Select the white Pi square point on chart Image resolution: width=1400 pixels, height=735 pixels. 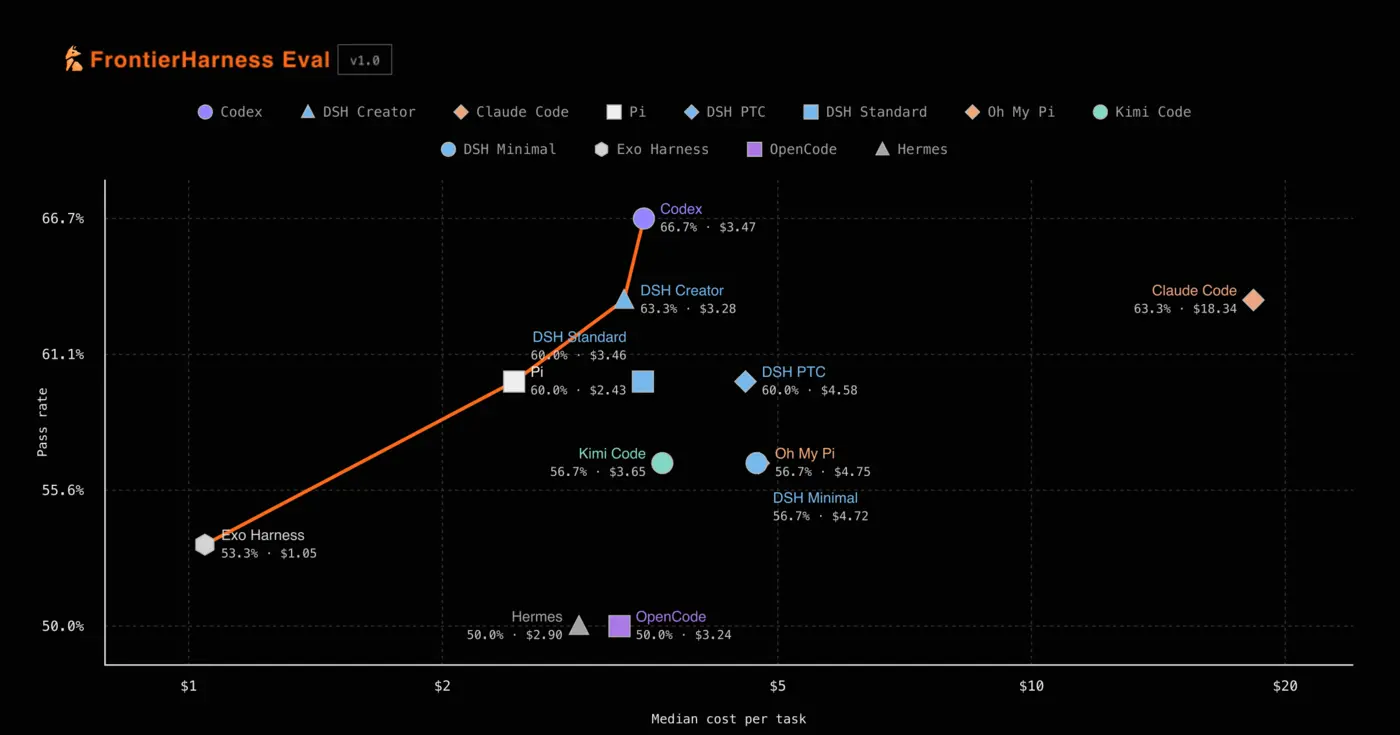pos(514,381)
